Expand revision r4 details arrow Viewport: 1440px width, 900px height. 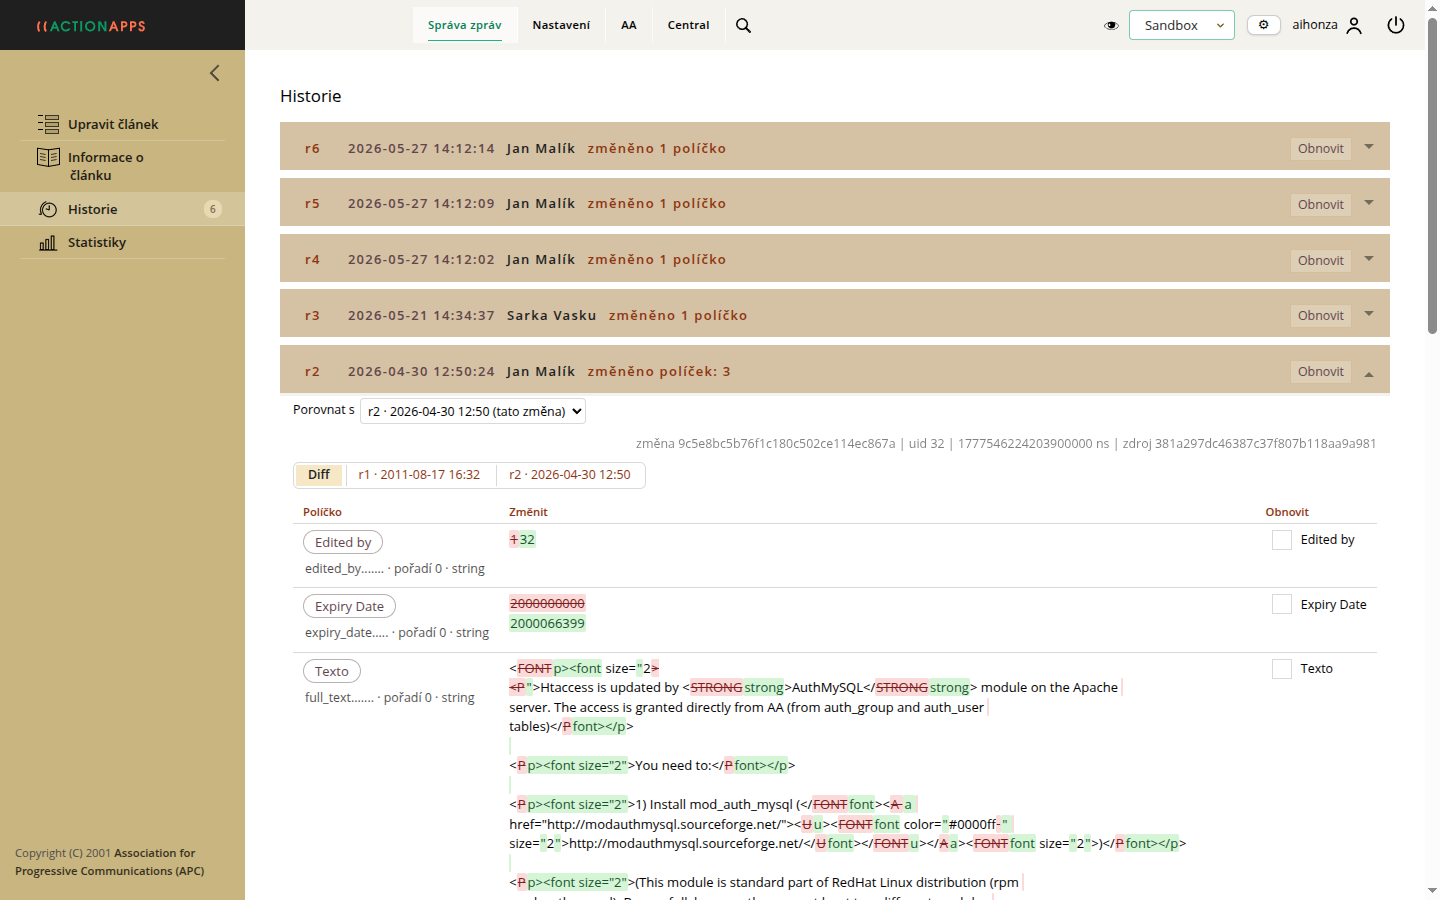tap(1369, 259)
